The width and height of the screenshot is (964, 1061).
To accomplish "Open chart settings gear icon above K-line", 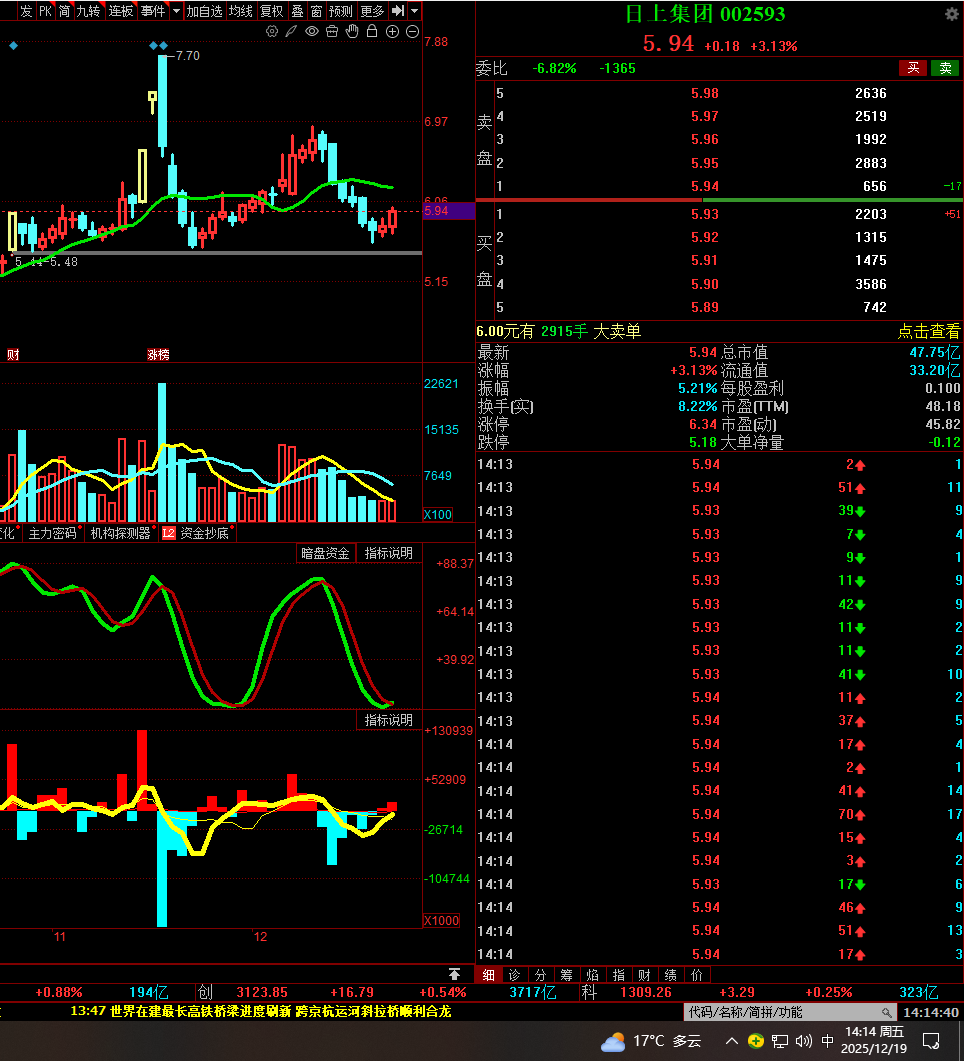I will (x=272, y=32).
